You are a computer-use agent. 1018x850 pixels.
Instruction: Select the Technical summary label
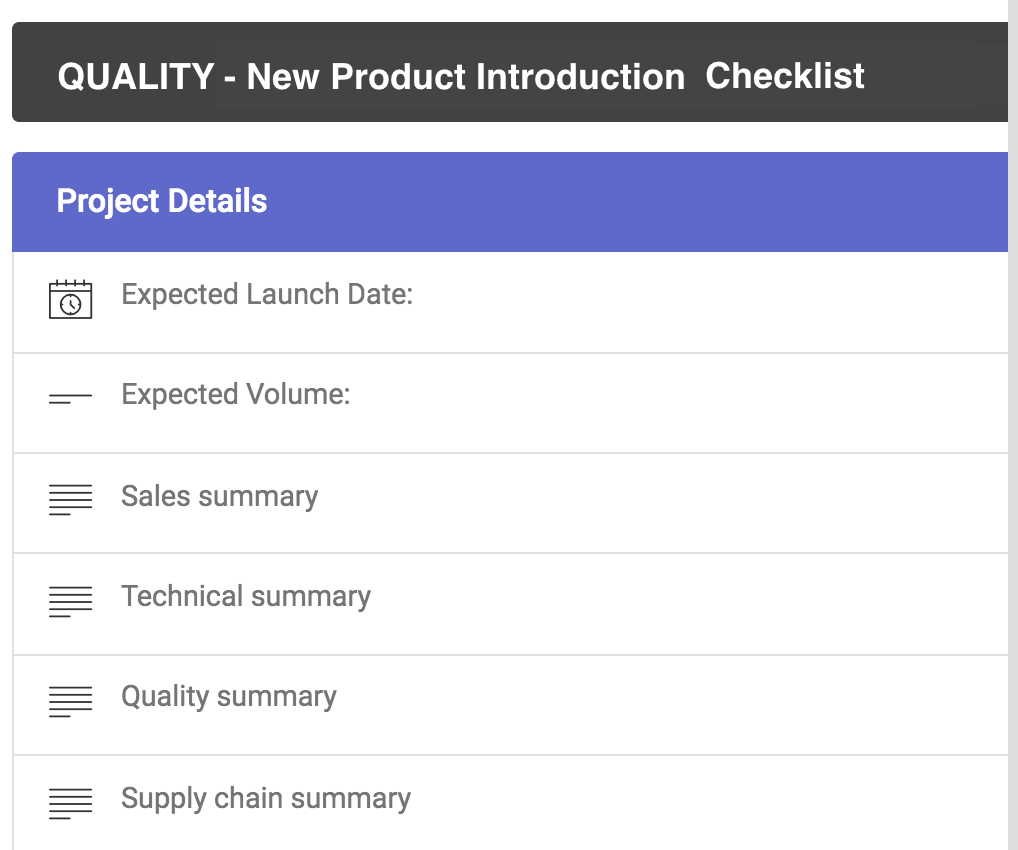coord(246,597)
